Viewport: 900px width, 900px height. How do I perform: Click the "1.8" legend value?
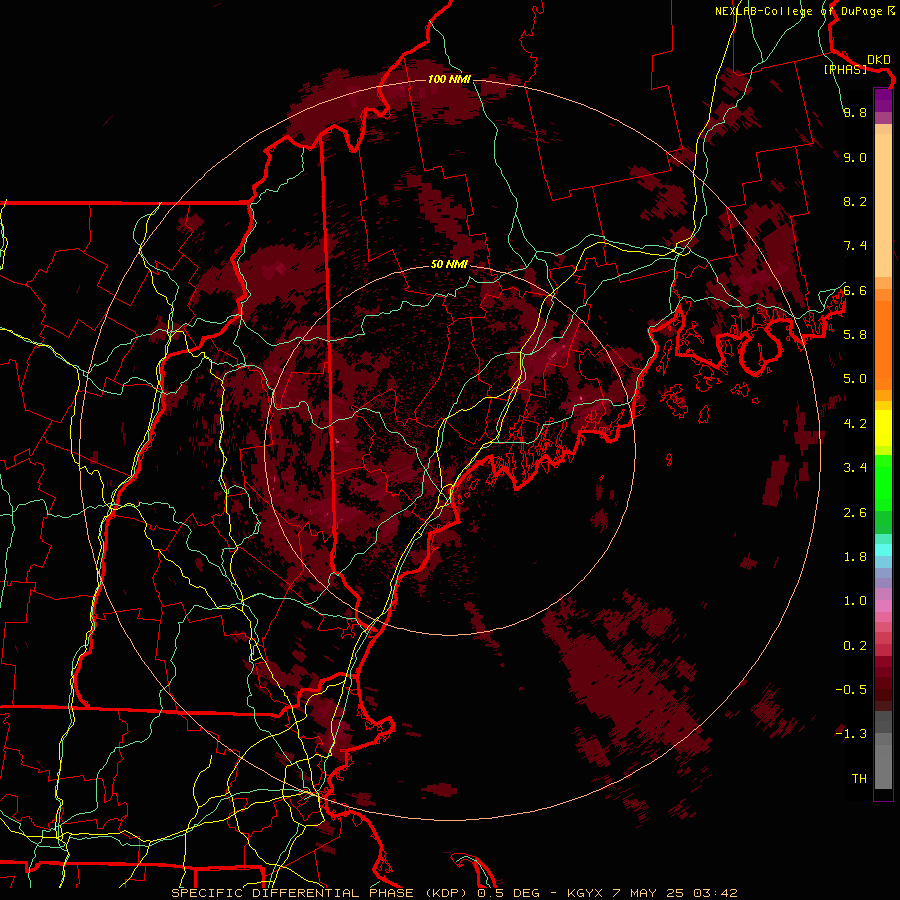point(855,557)
